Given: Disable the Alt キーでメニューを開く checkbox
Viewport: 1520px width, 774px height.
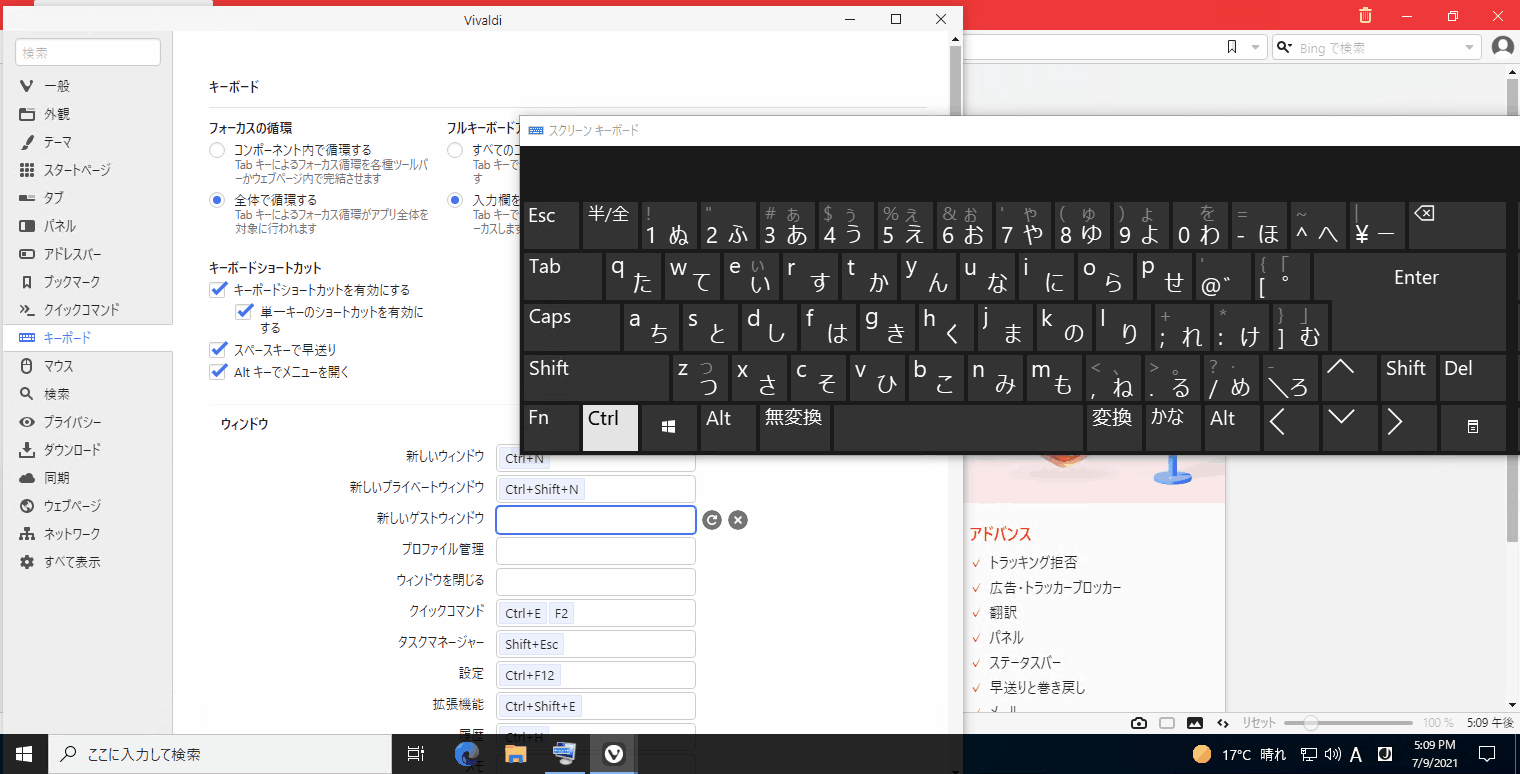Looking at the screenshot, I should pyautogui.click(x=218, y=372).
